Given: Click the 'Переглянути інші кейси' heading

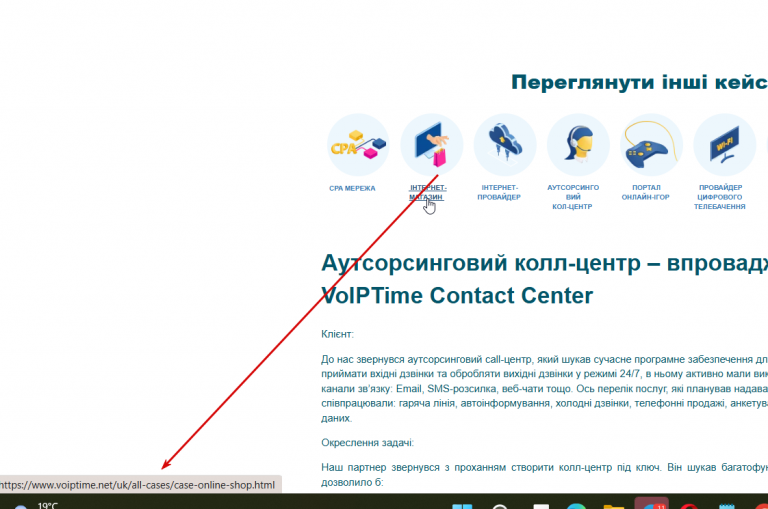Looking at the screenshot, I should 639,82.
